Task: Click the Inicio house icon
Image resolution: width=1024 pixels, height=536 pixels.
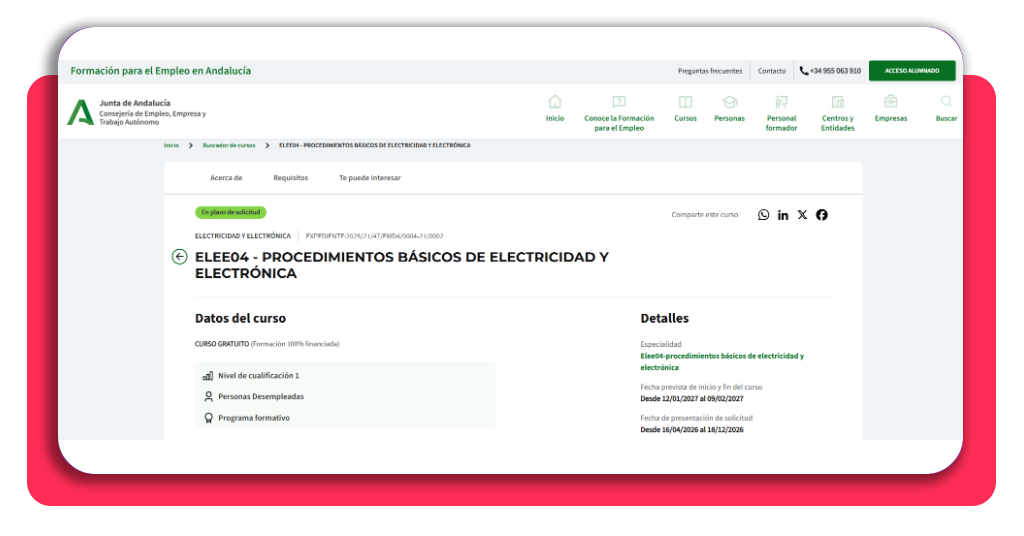Action: pyautogui.click(x=554, y=102)
